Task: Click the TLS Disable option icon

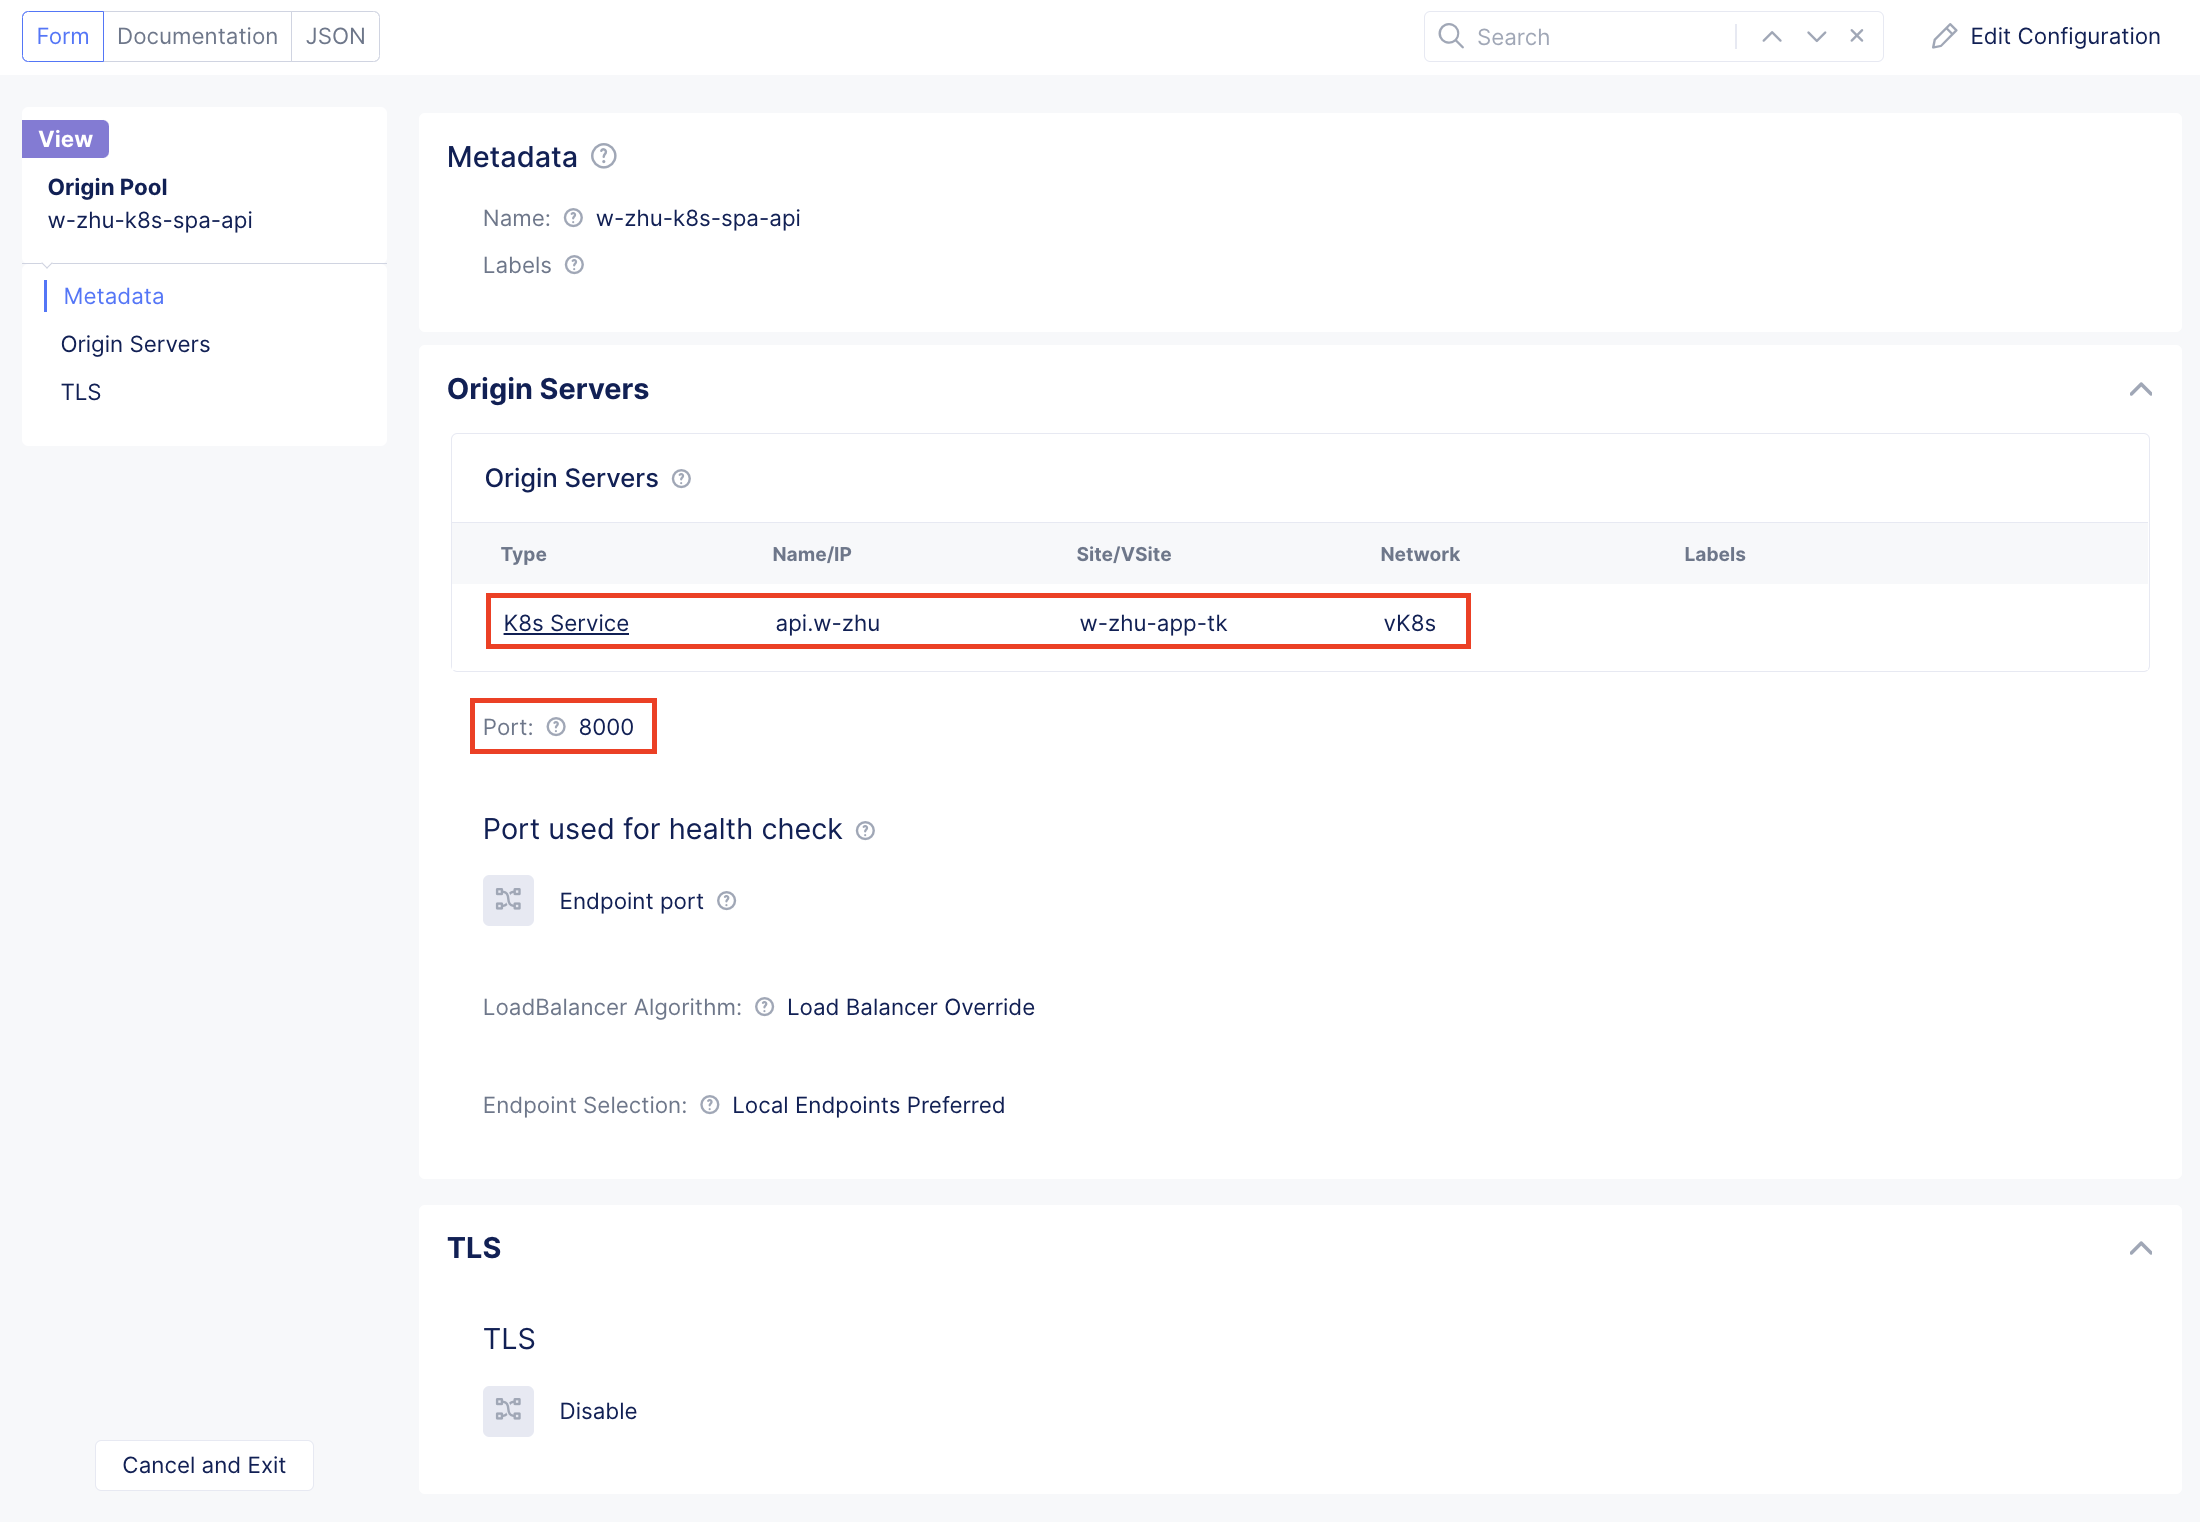Action: click(508, 1411)
